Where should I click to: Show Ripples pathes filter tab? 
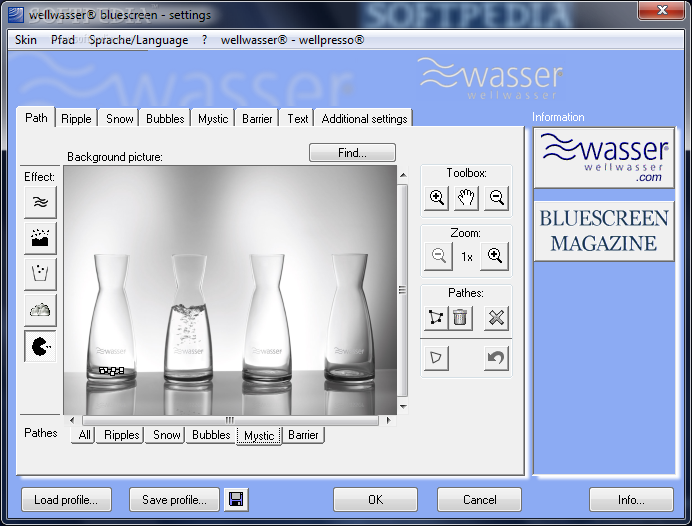pyautogui.click(x=121, y=435)
